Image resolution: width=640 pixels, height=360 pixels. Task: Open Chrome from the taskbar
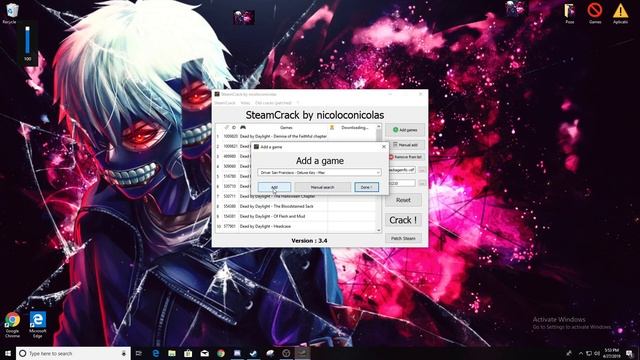pos(221,353)
